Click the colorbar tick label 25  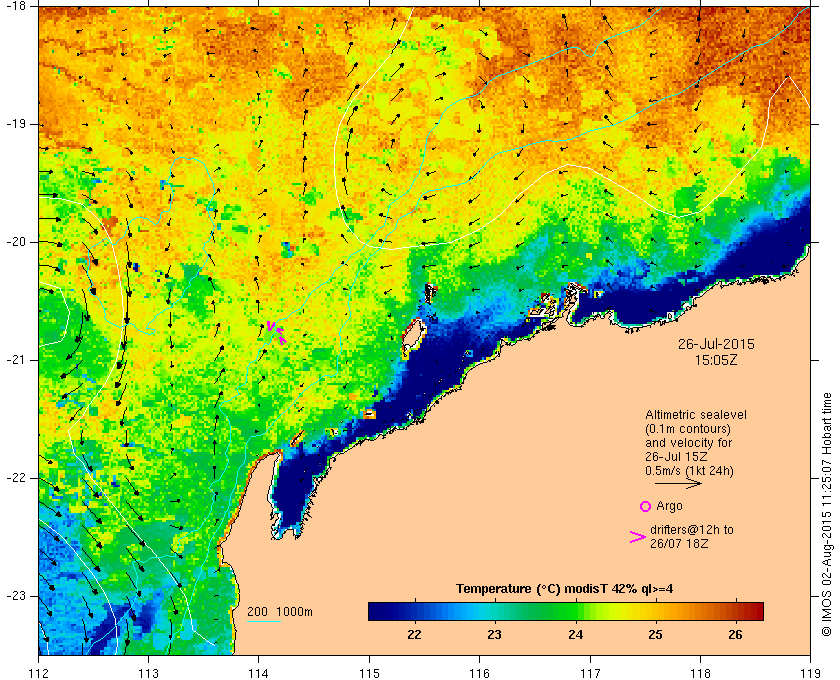[x=655, y=634]
